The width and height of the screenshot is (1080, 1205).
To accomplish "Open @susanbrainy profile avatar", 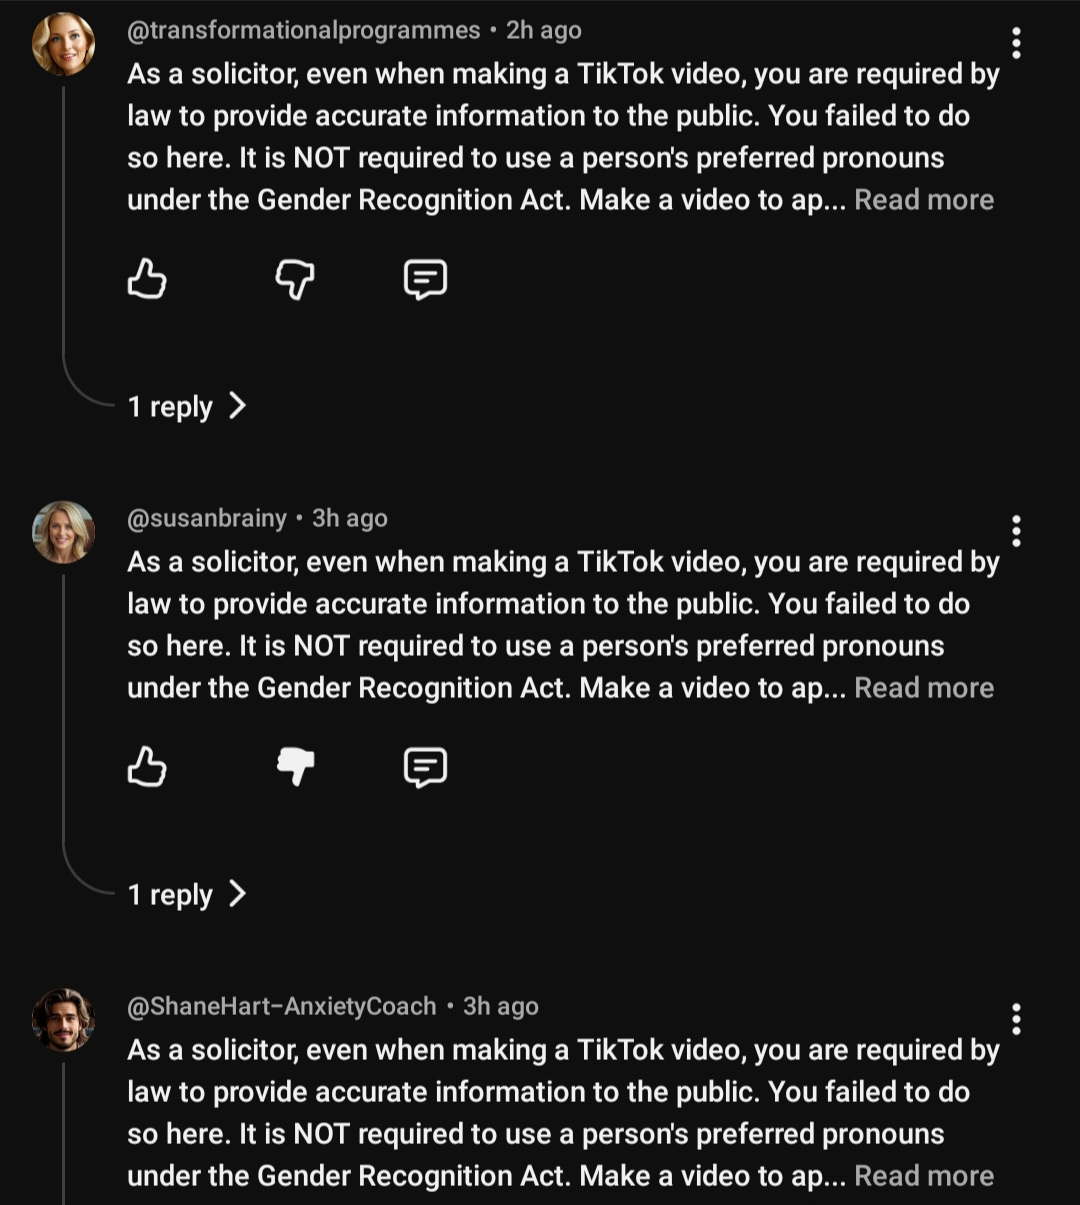I will tap(64, 532).
